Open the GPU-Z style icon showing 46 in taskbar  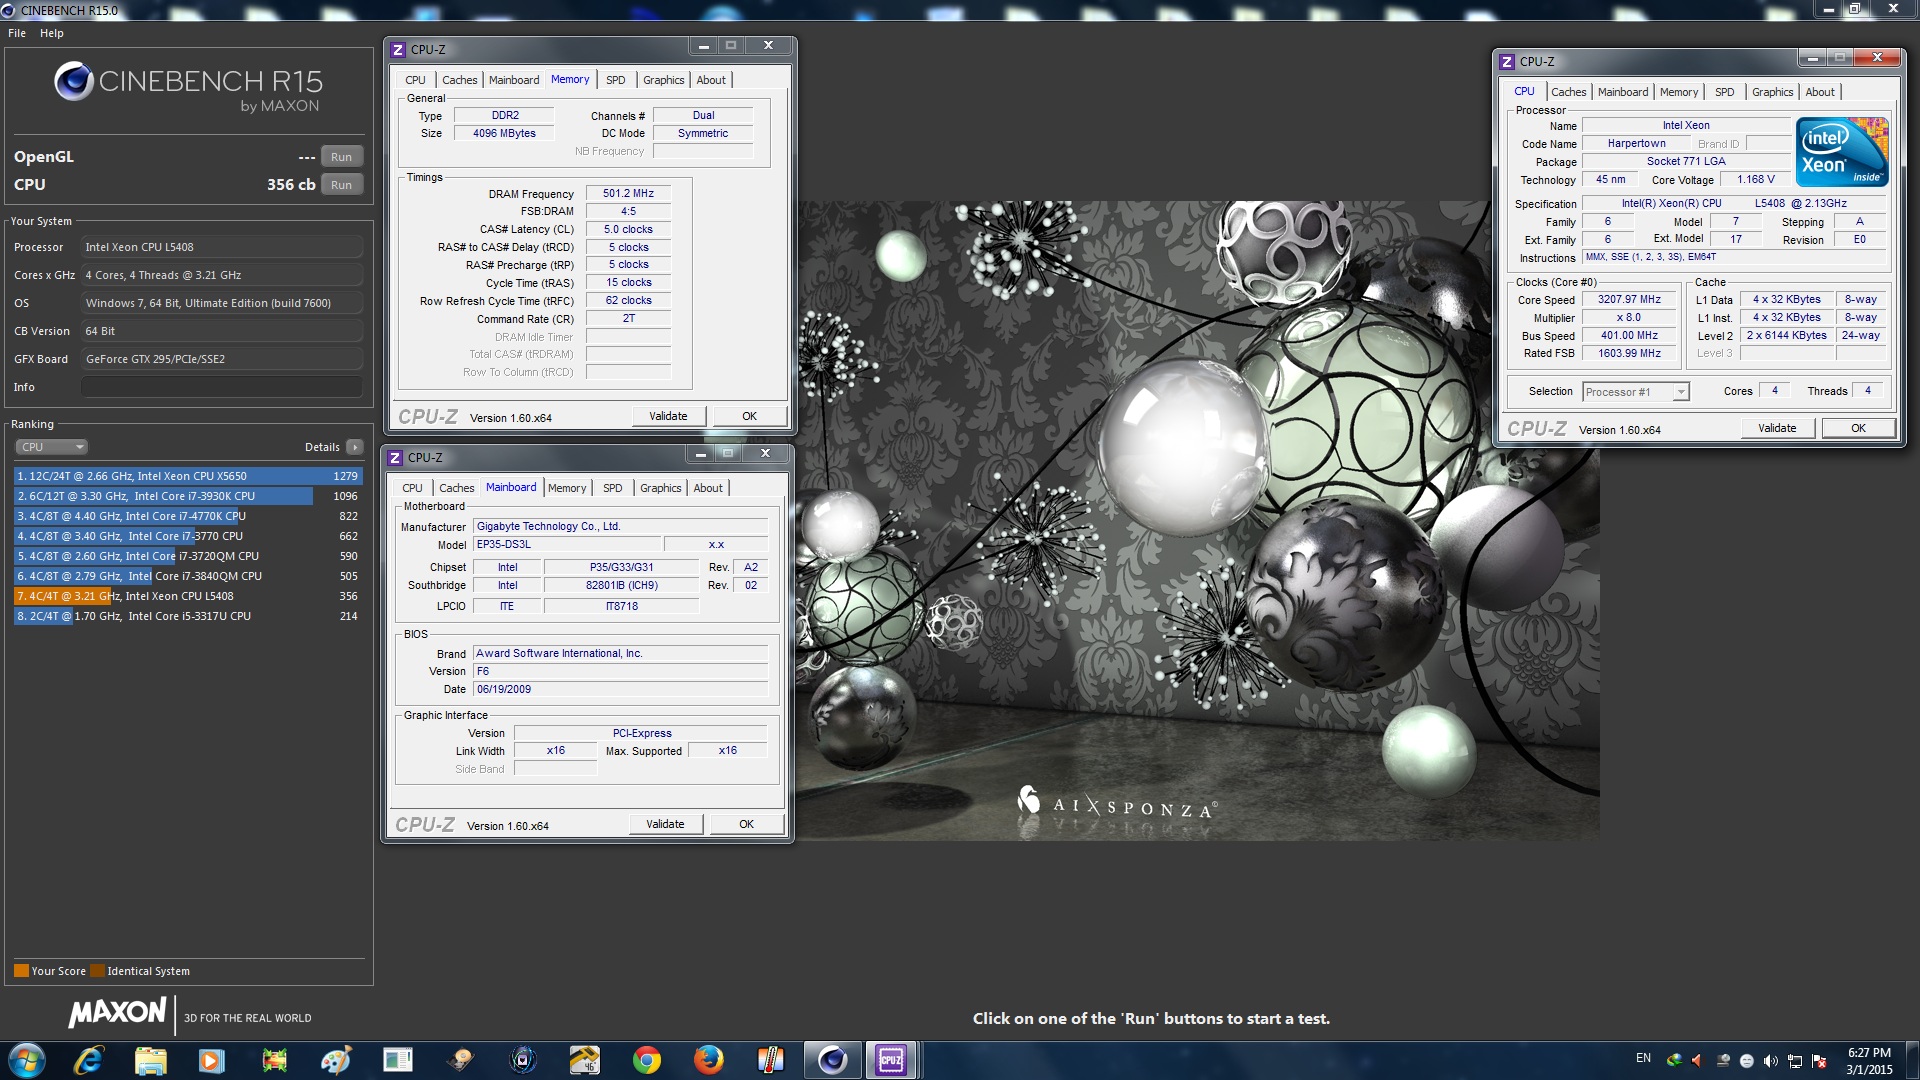[585, 1060]
